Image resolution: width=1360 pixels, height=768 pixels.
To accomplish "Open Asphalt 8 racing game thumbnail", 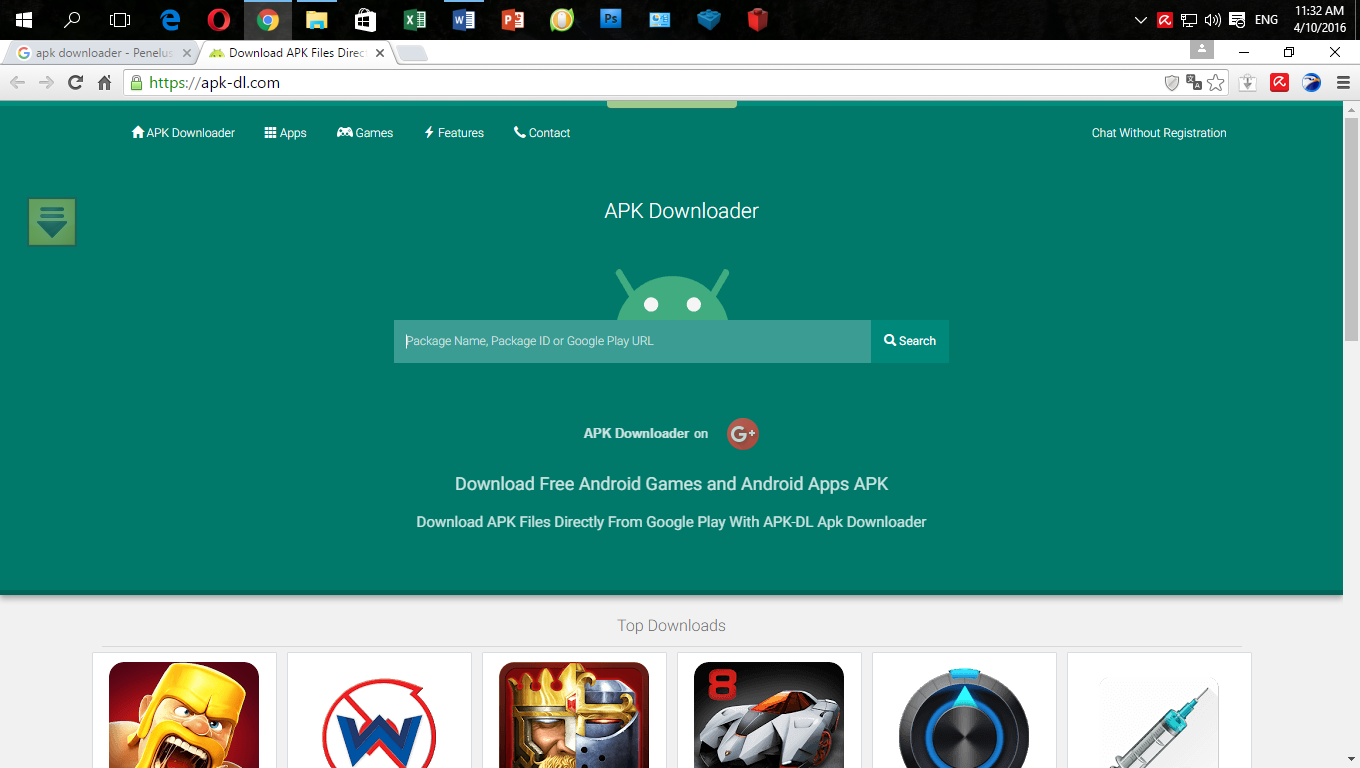I will click(769, 715).
